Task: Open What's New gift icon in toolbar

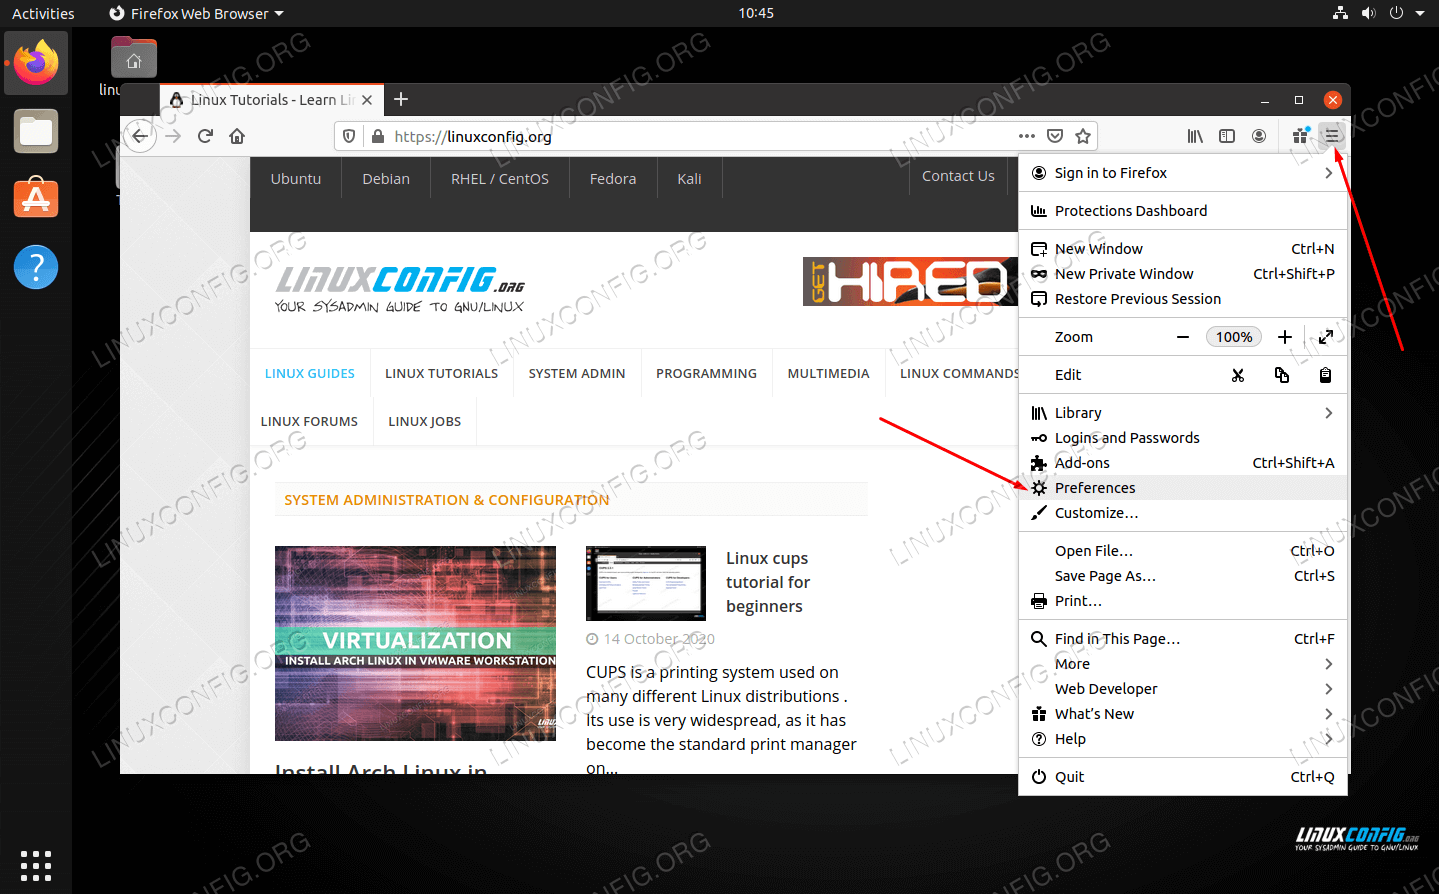Action: point(1300,135)
